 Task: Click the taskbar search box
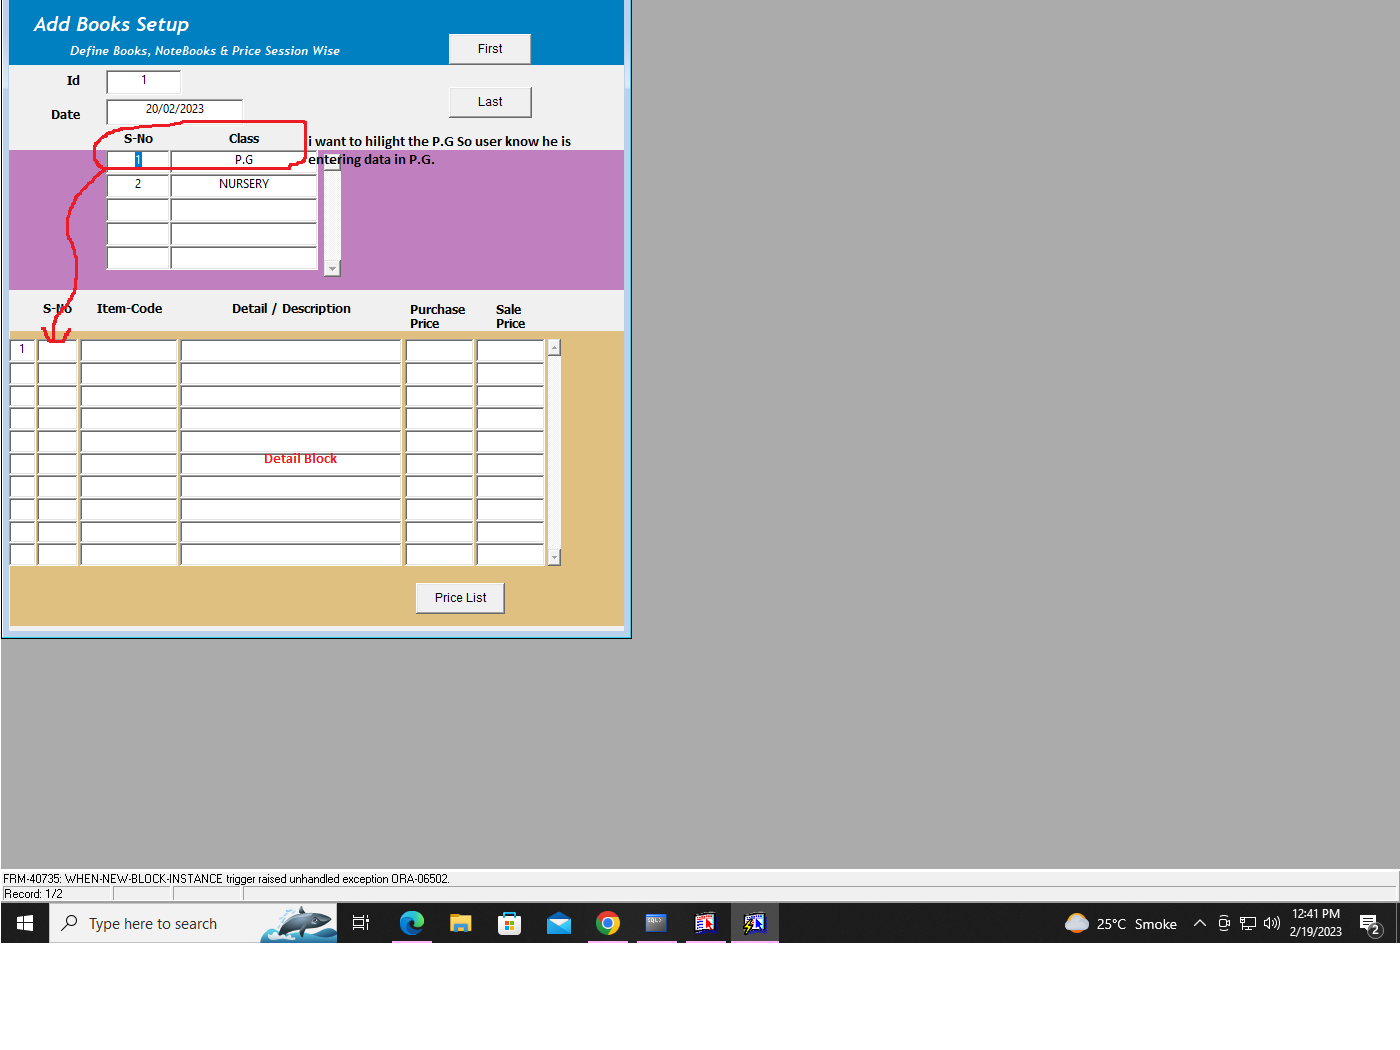point(153,923)
